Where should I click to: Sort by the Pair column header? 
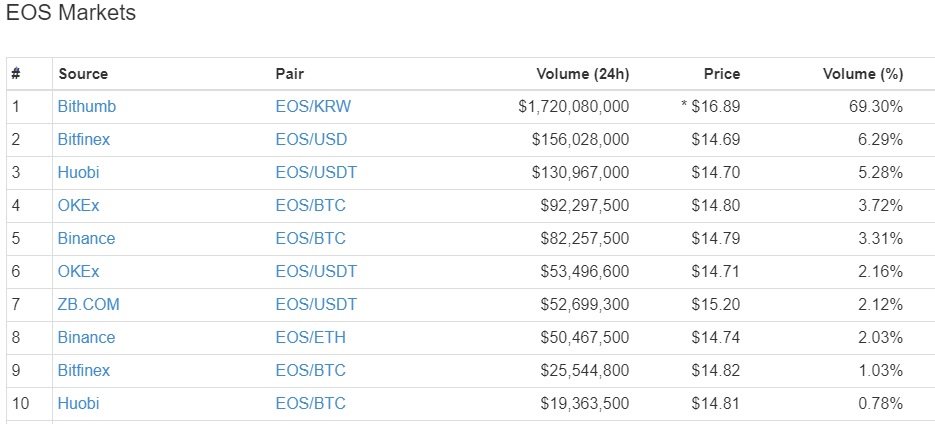point(290,74)
